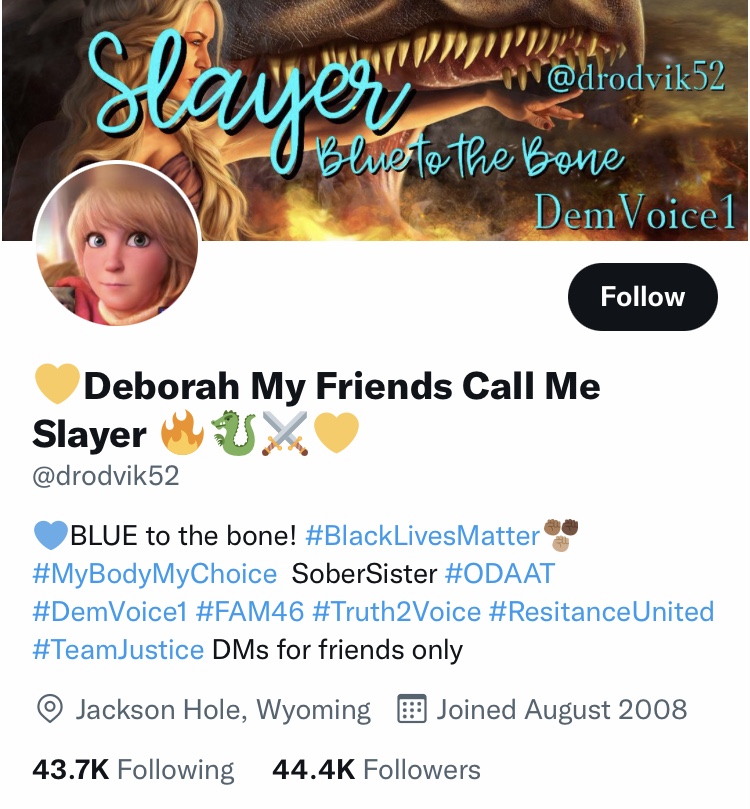Open the round profile avatar picture

click(x=117, y=244)
